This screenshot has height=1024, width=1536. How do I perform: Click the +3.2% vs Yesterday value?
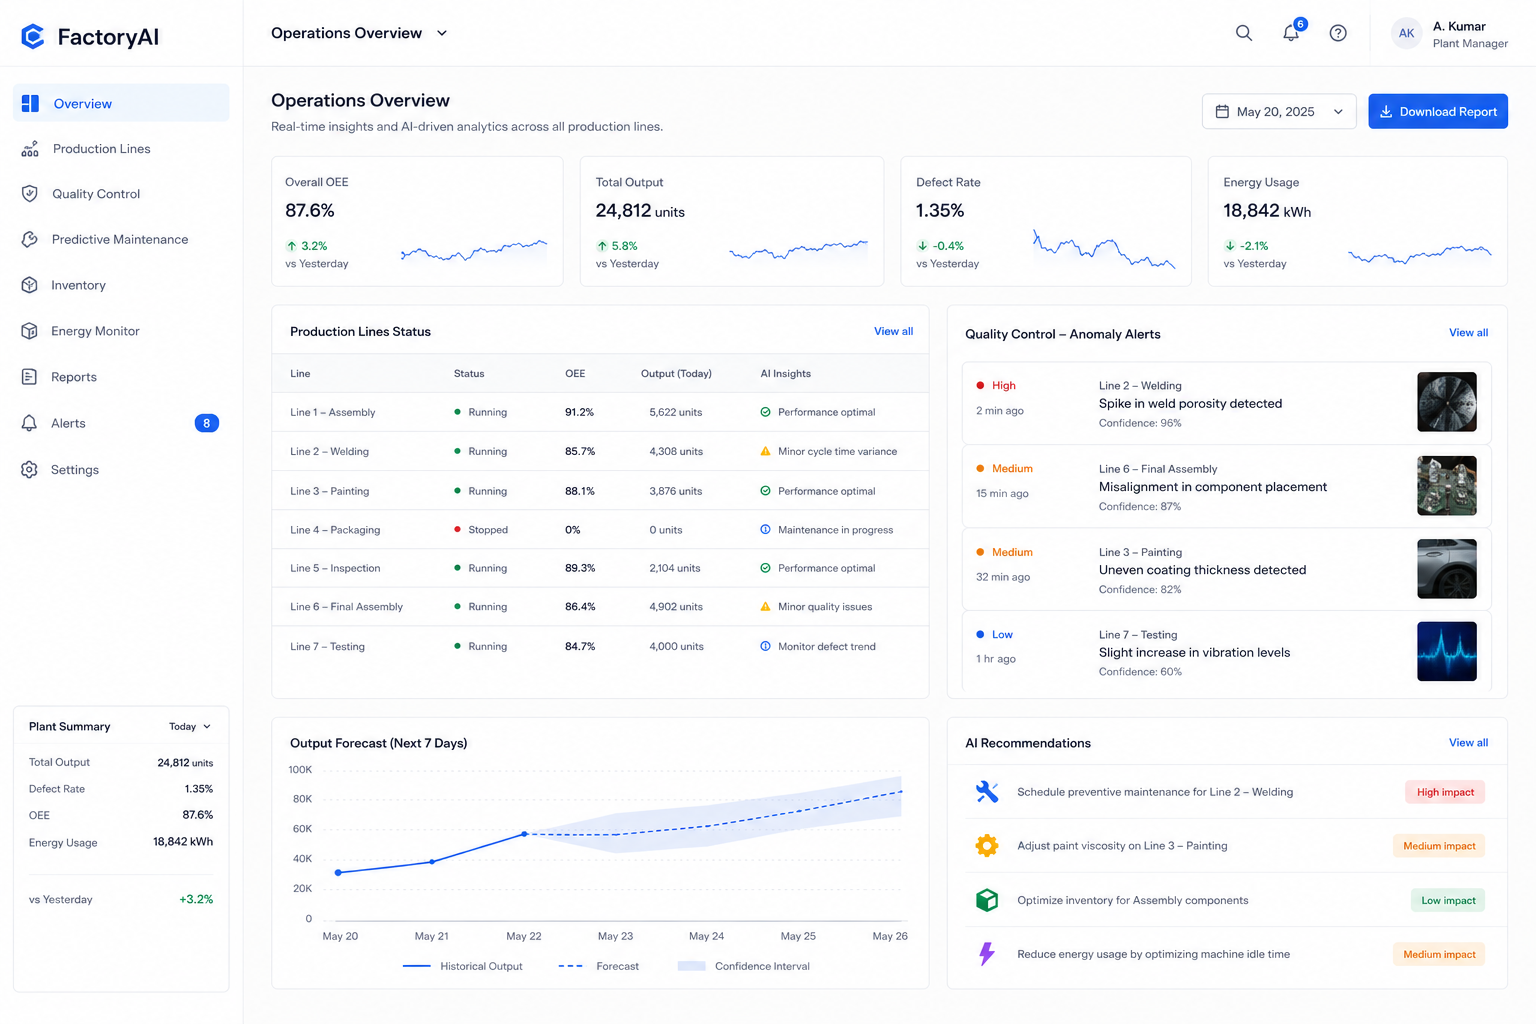pyautogui.click(x=196, y=899)
